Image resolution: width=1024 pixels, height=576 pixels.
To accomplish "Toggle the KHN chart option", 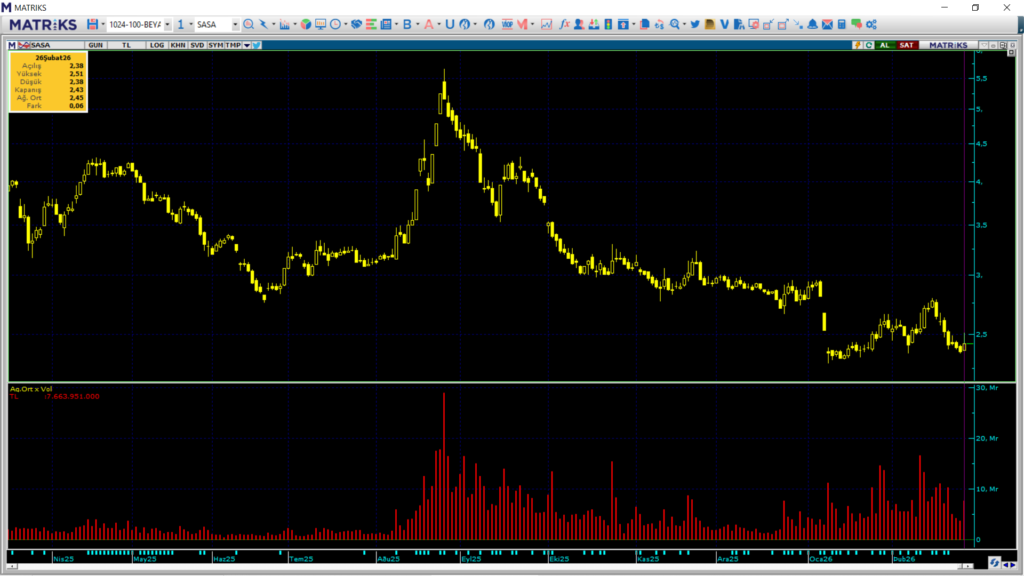I will pyautogui.click(x=177, y=45).
